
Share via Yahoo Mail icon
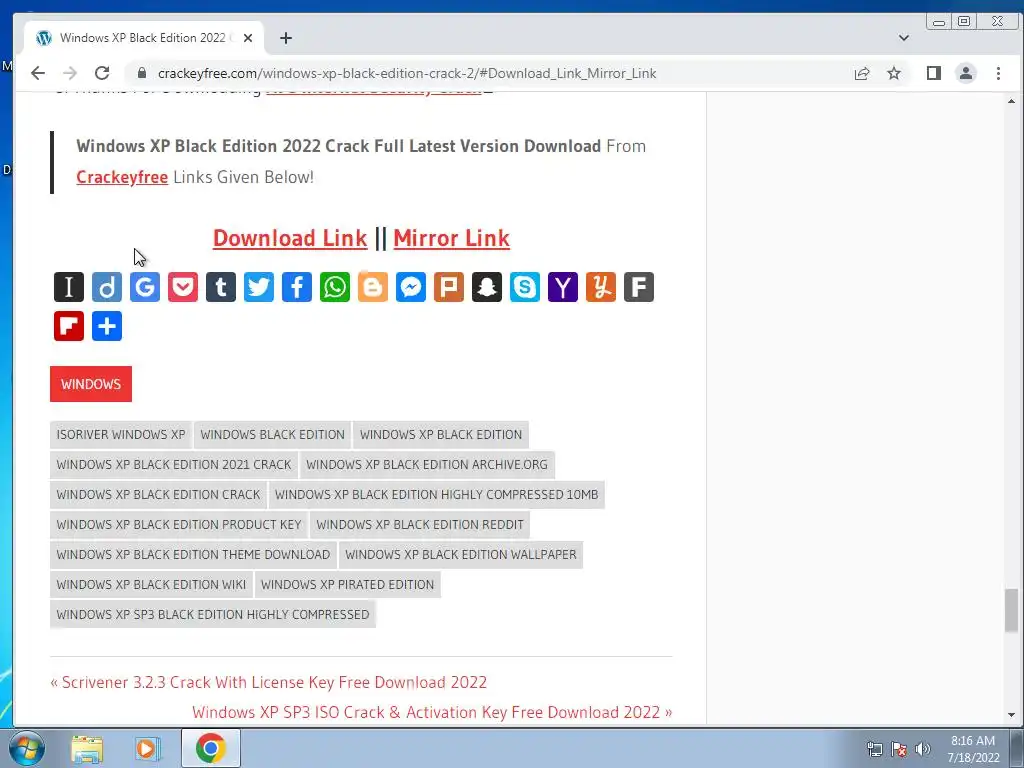(562, 287)
